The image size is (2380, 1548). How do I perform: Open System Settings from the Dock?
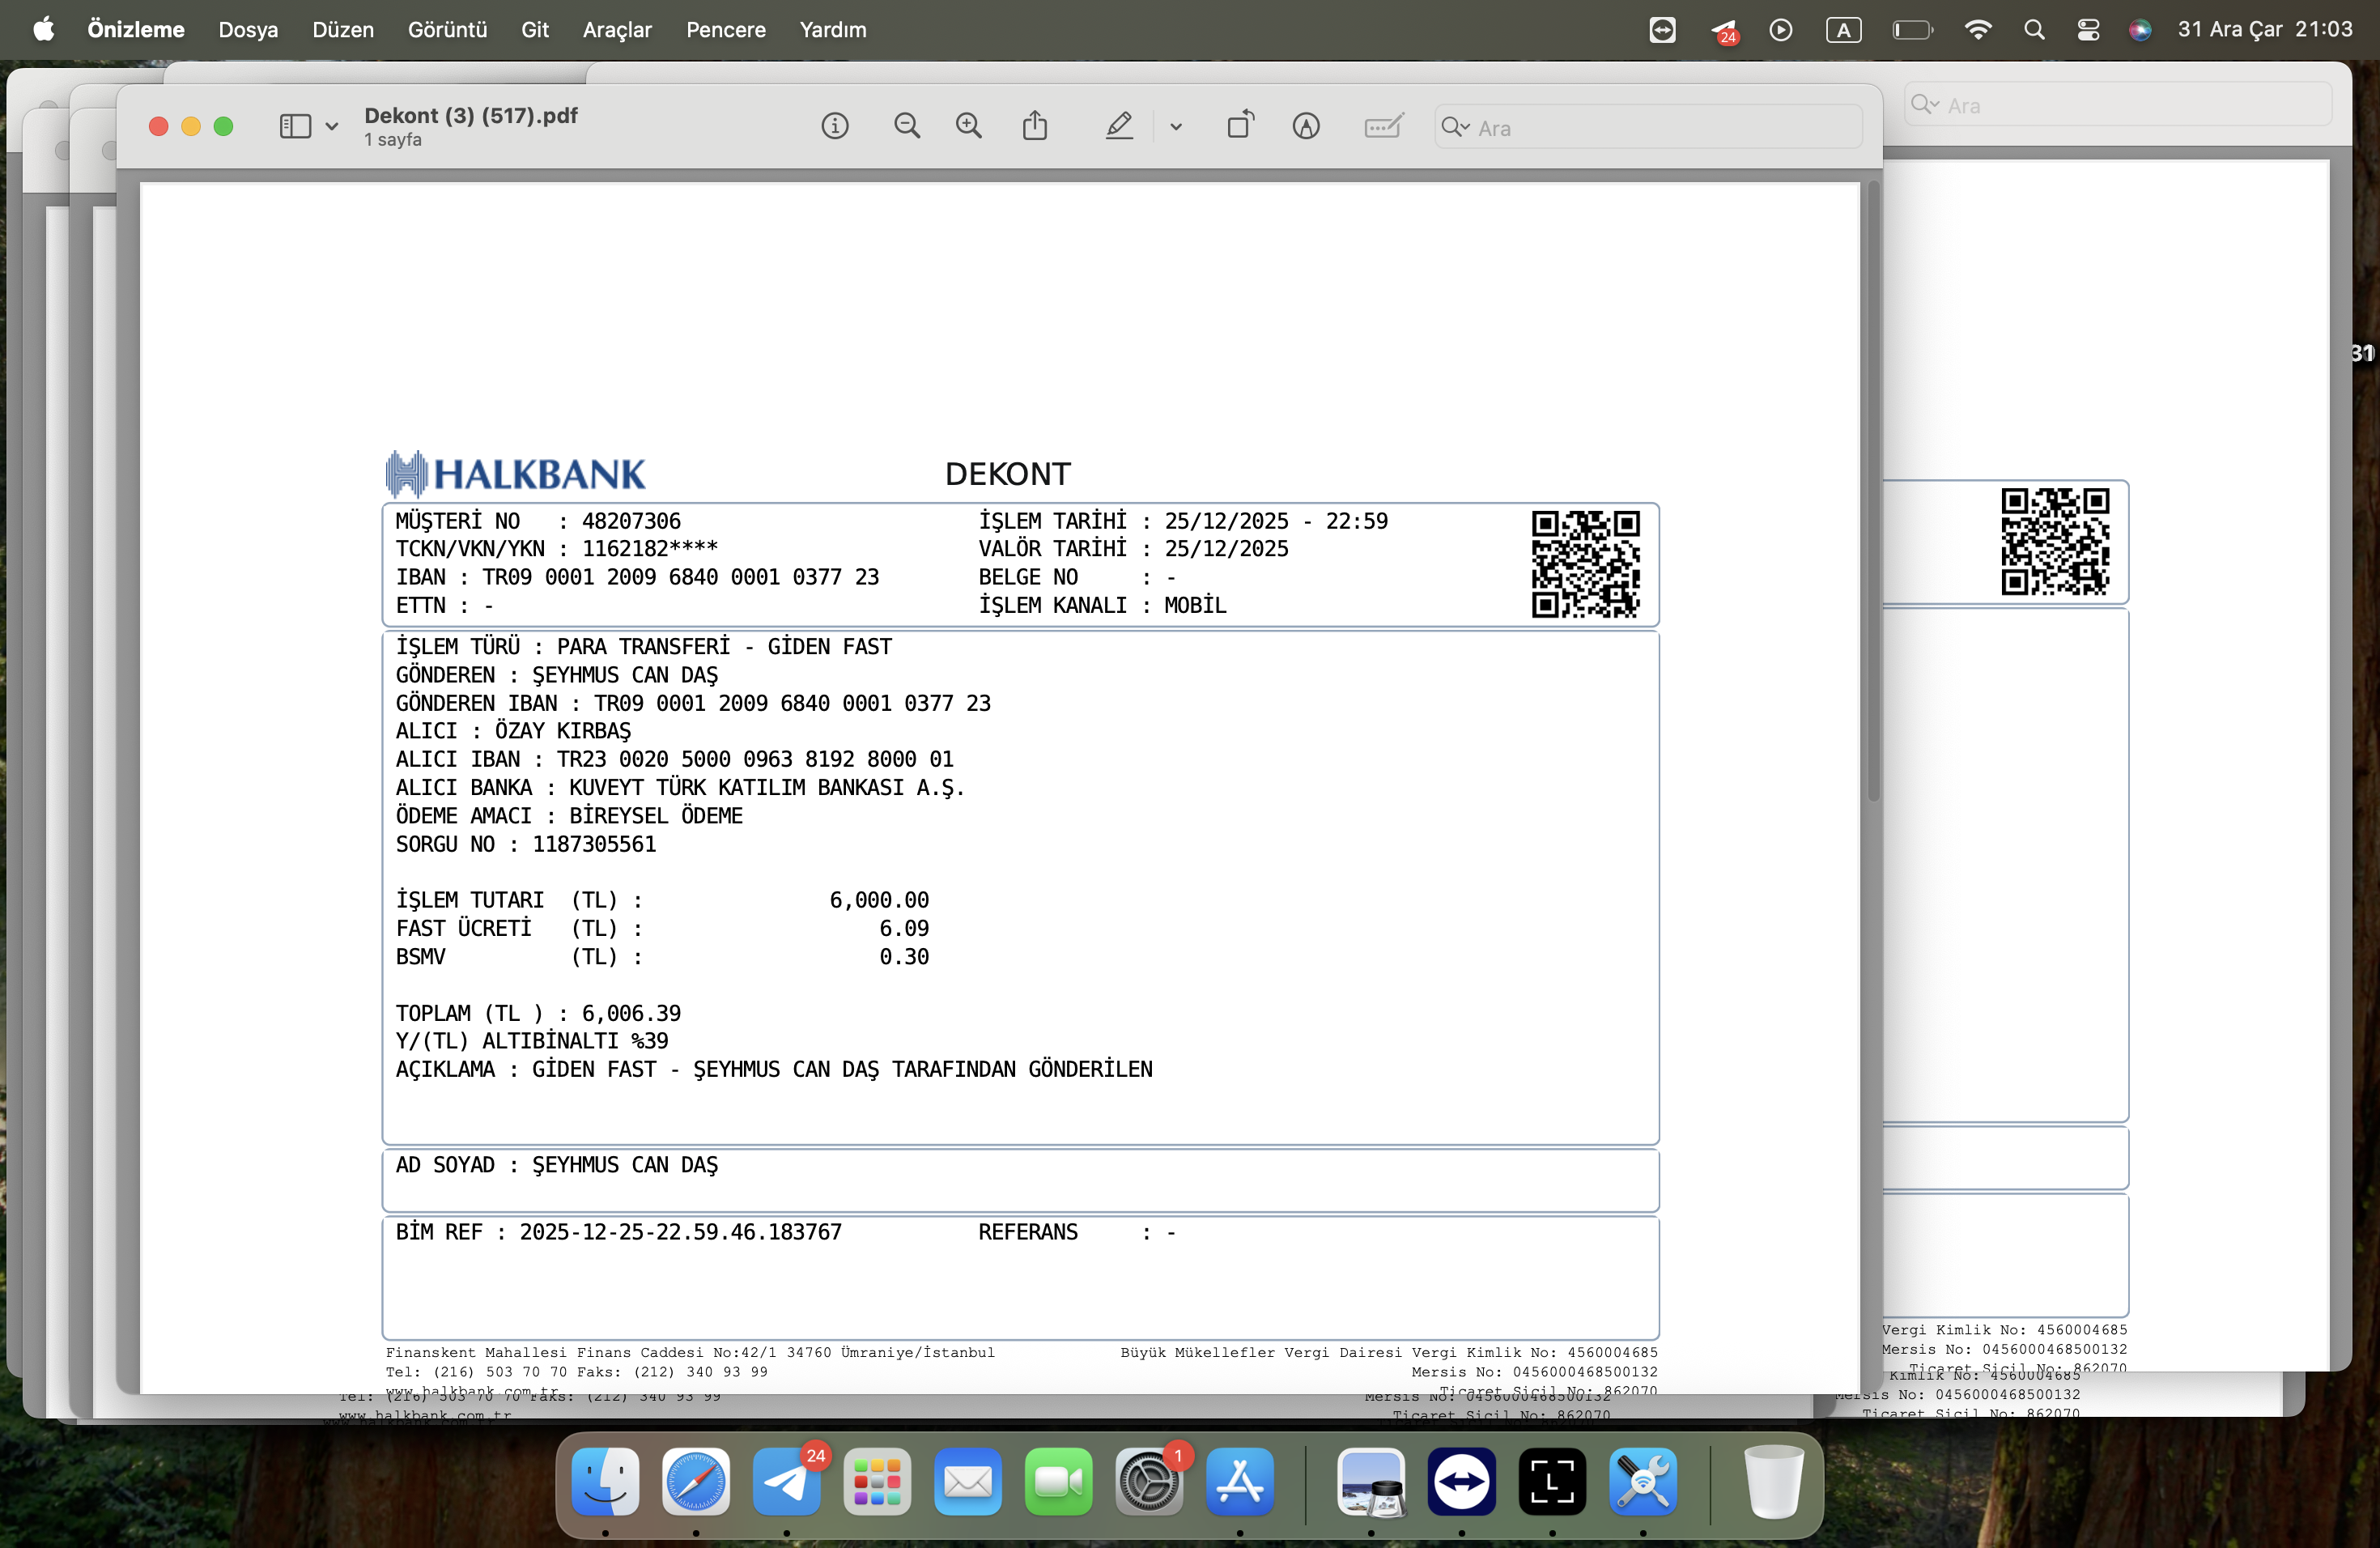pos(1149,1481)
